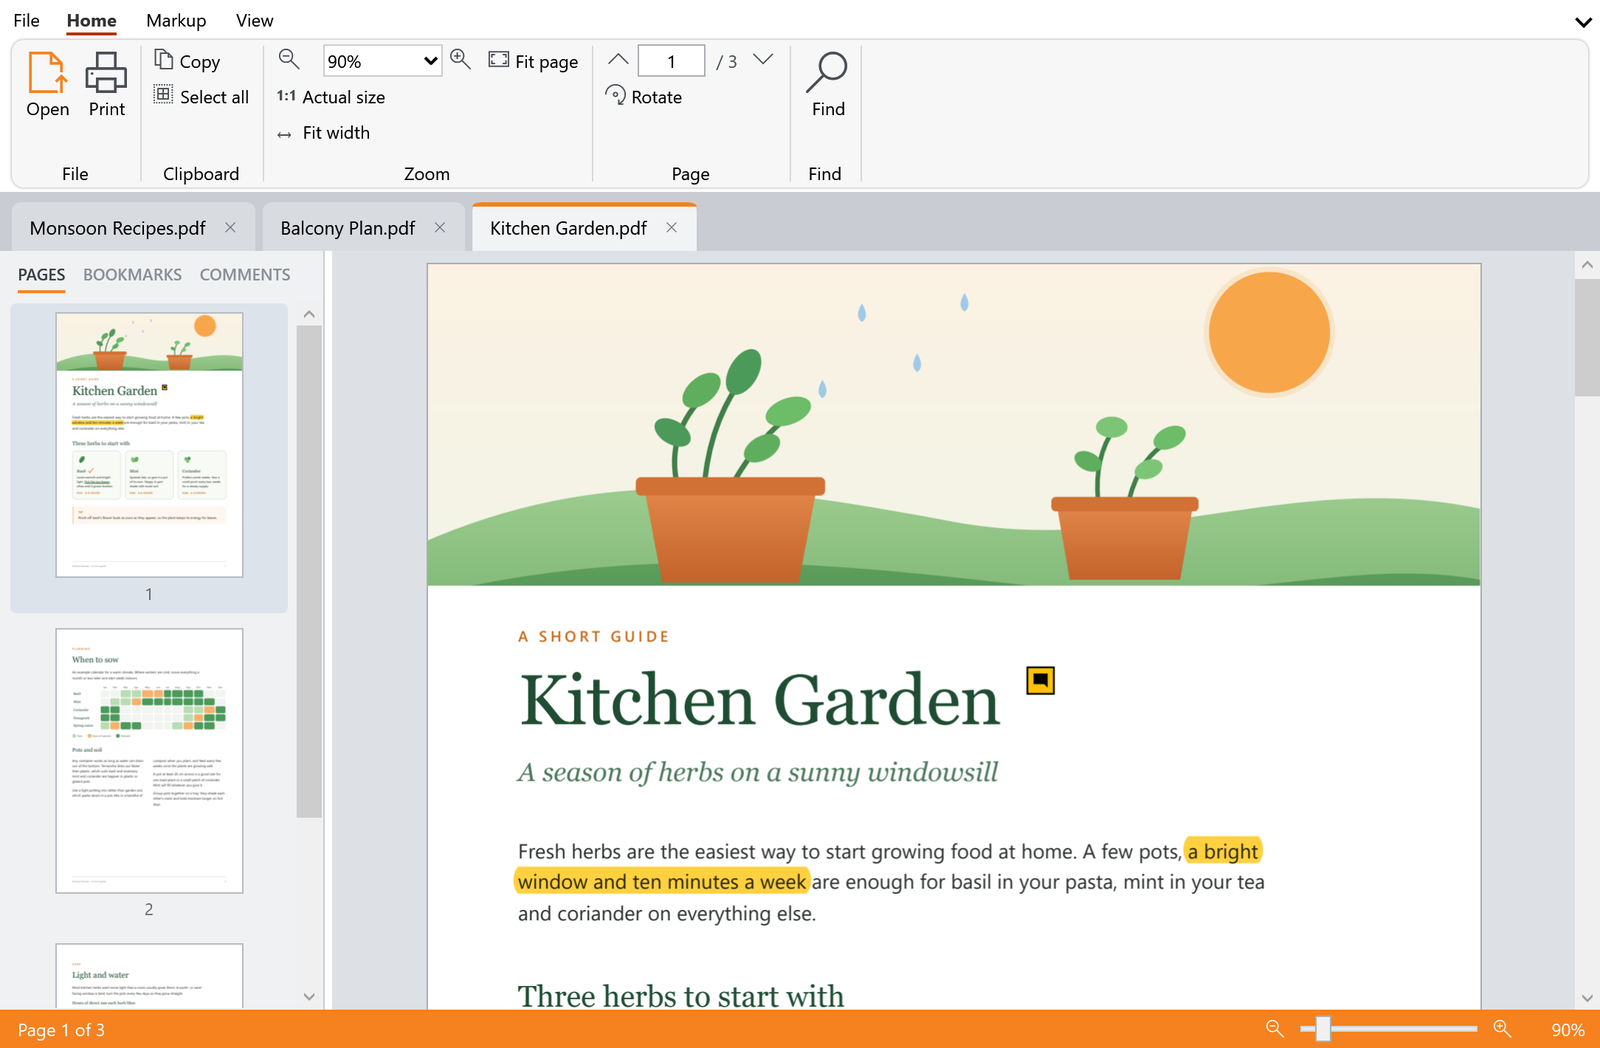Switch to the Markup ribbon tab
Screen dimensions: 1600x1048
click(176, 20)
